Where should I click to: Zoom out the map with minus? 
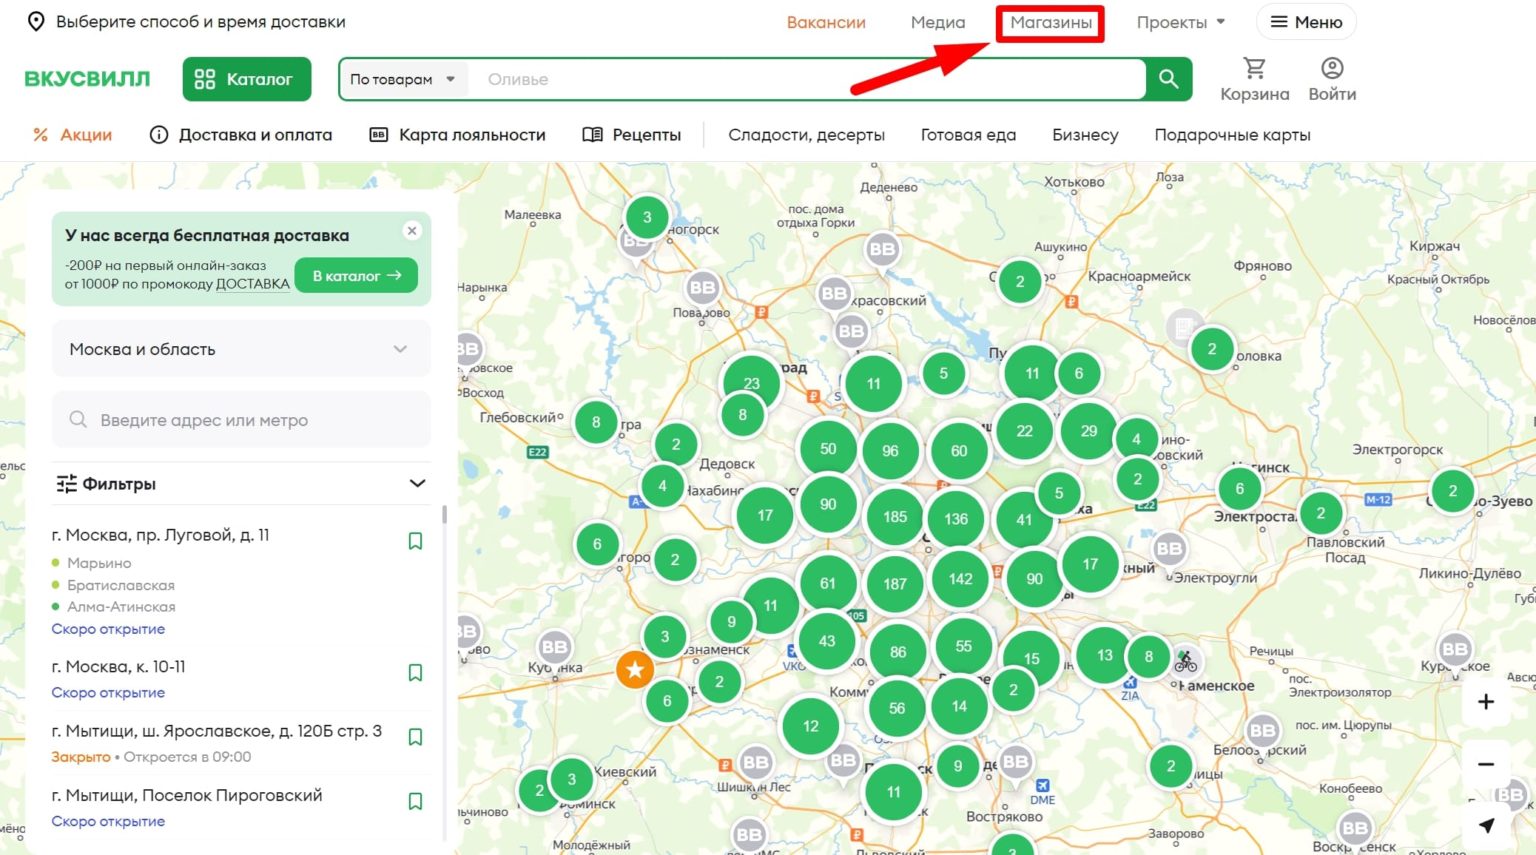coord(1486,764)
